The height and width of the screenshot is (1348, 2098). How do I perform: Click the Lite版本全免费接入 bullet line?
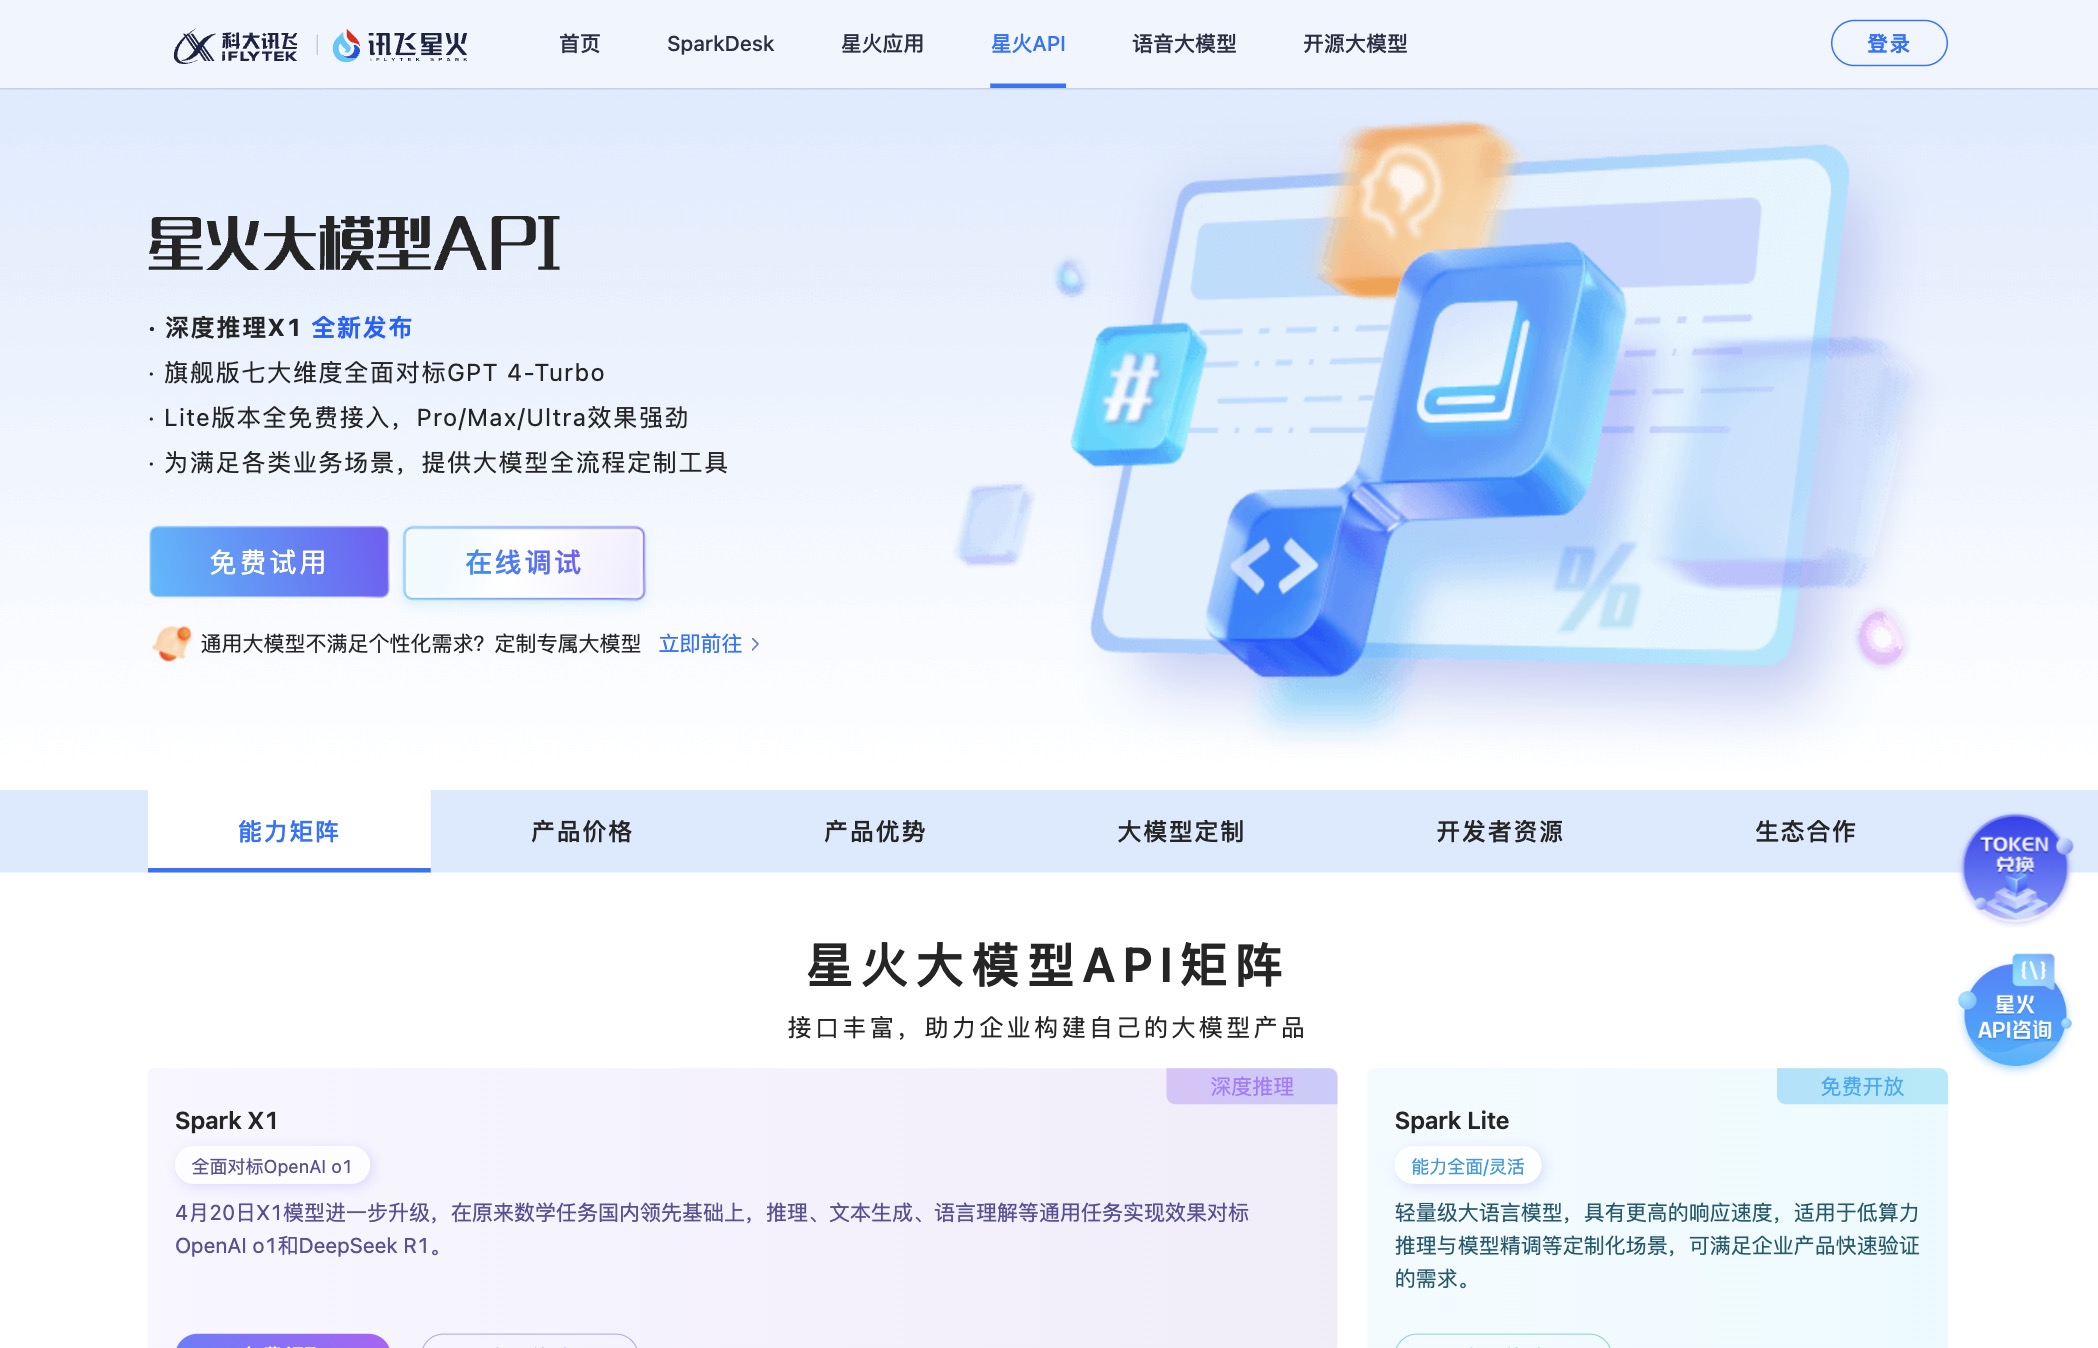click(426, 418)
